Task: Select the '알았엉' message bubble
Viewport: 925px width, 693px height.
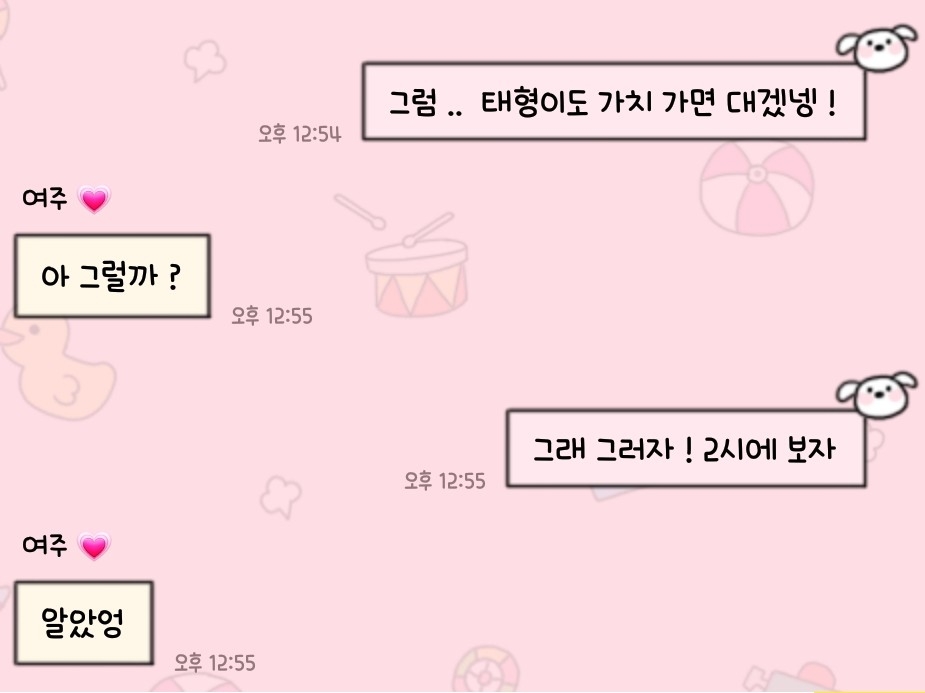Action: [84, 623]
